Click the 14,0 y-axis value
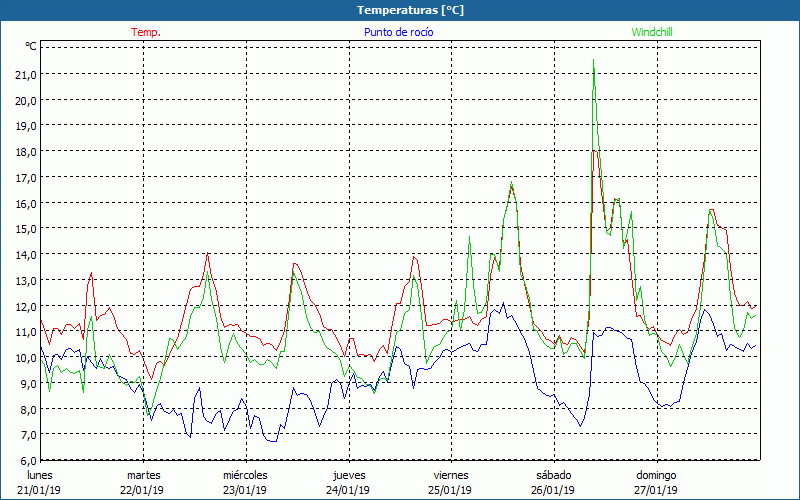The image size is (800, 500). point(26,255)
